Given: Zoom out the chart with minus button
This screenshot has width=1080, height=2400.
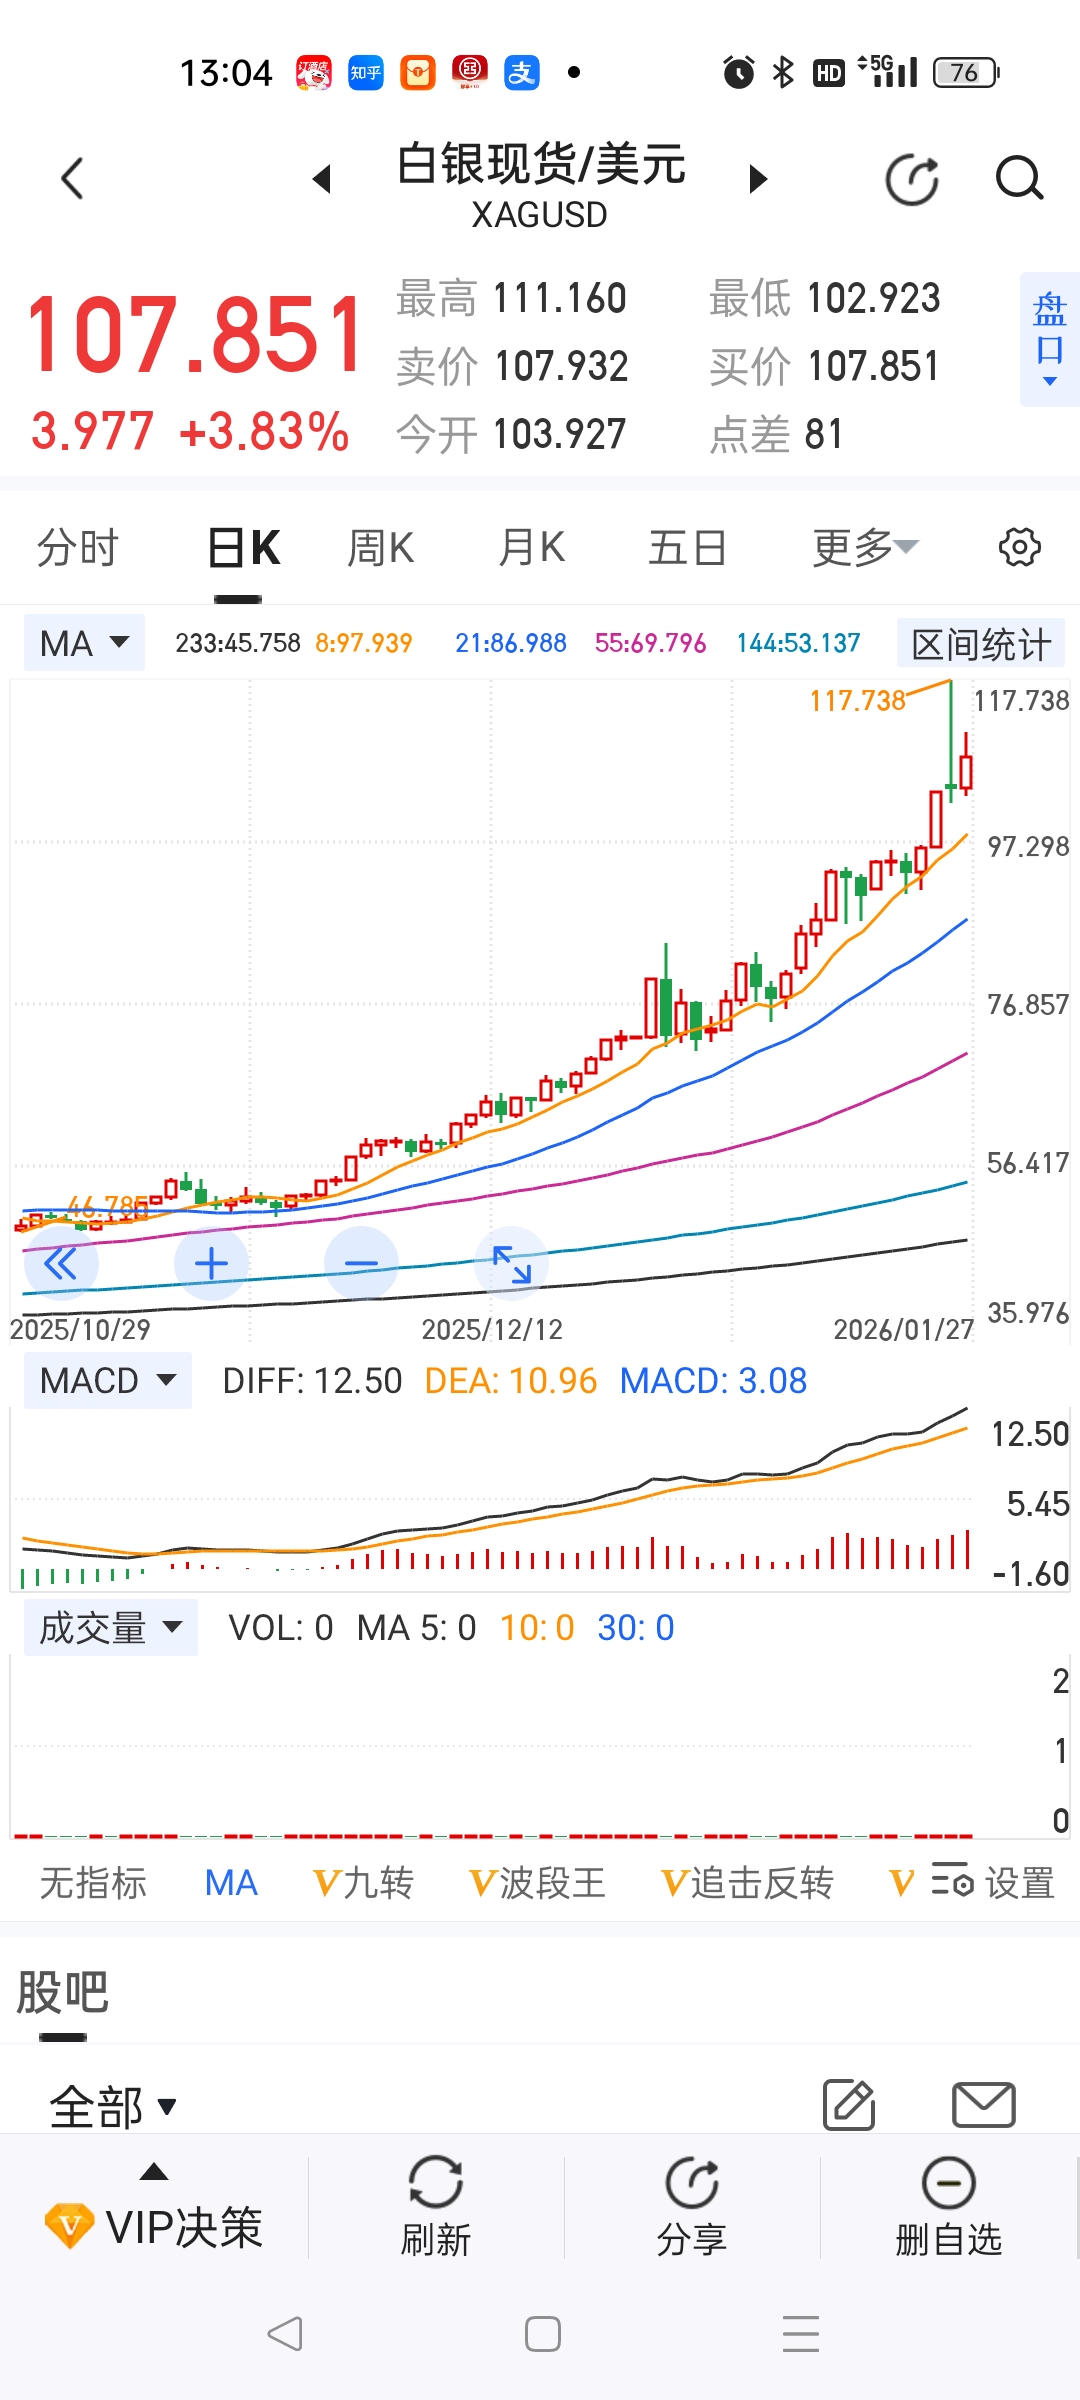Looking at the screenshot, I should click(361, 1264).
